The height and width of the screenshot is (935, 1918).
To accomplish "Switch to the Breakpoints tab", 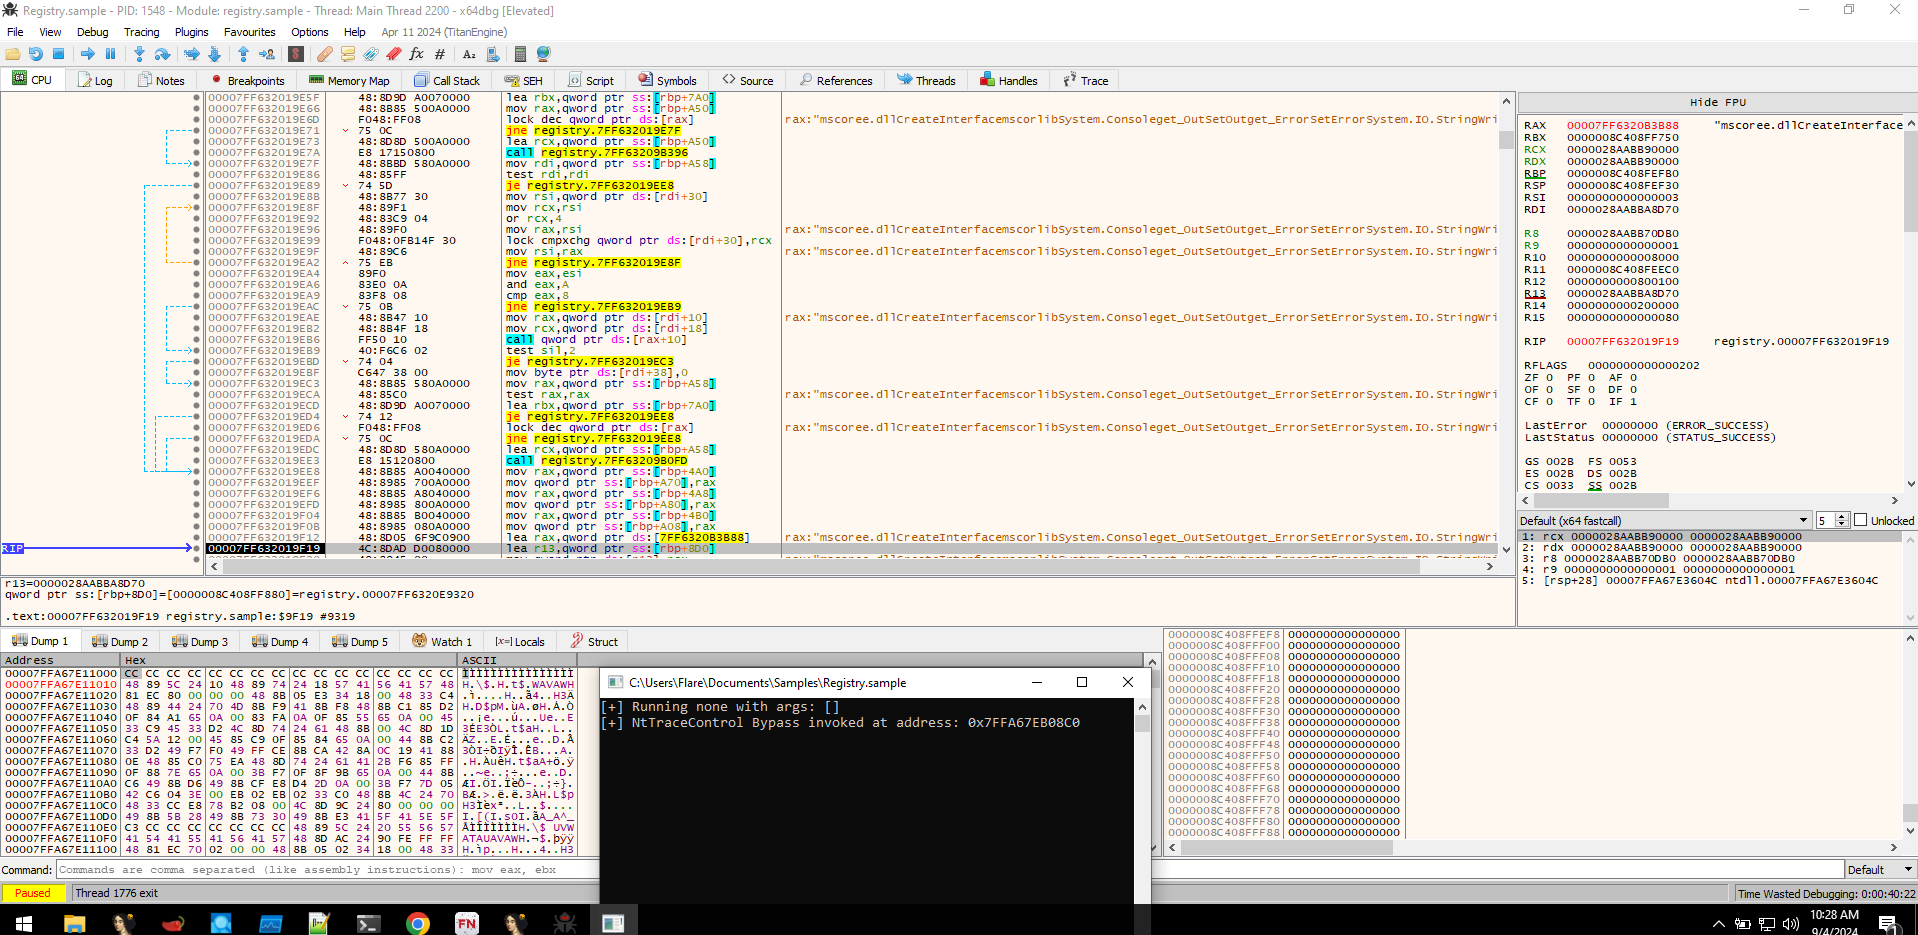I will [x=247, y=81].
